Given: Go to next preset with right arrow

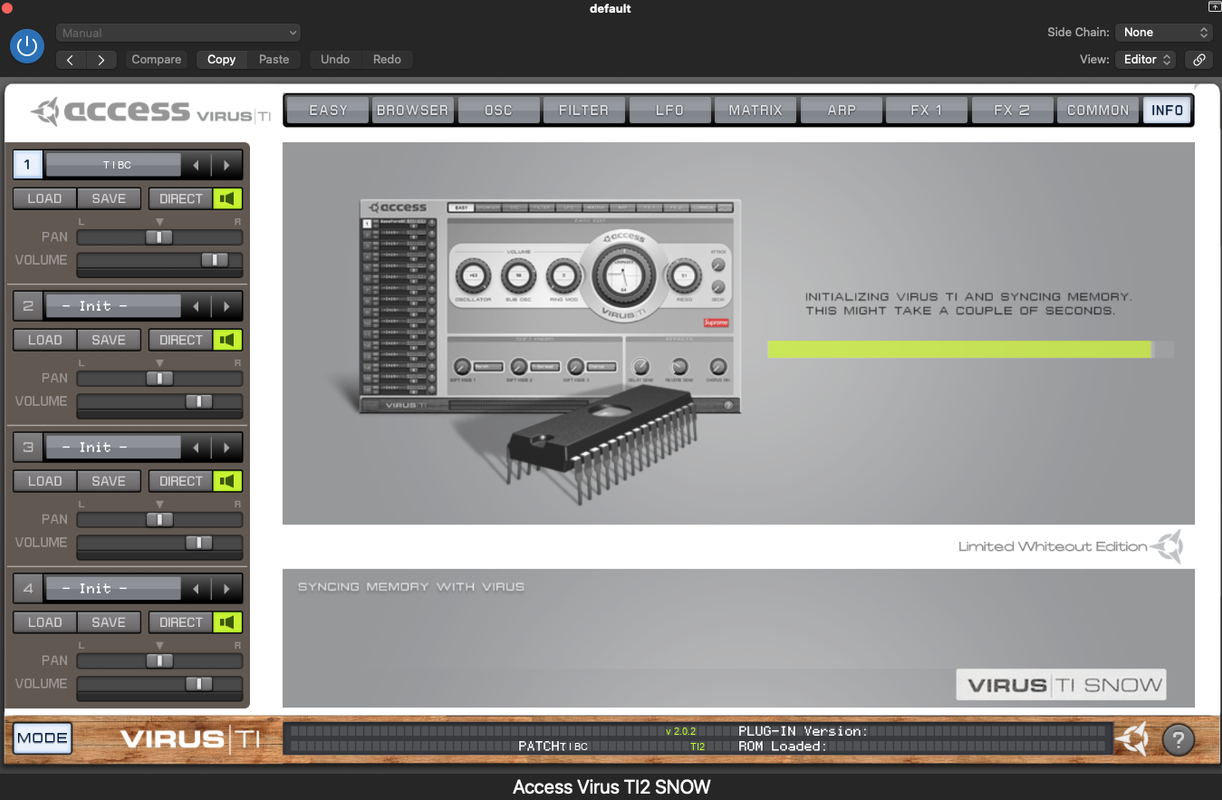Looking at the screenshot, I should (x=101, y=60).
